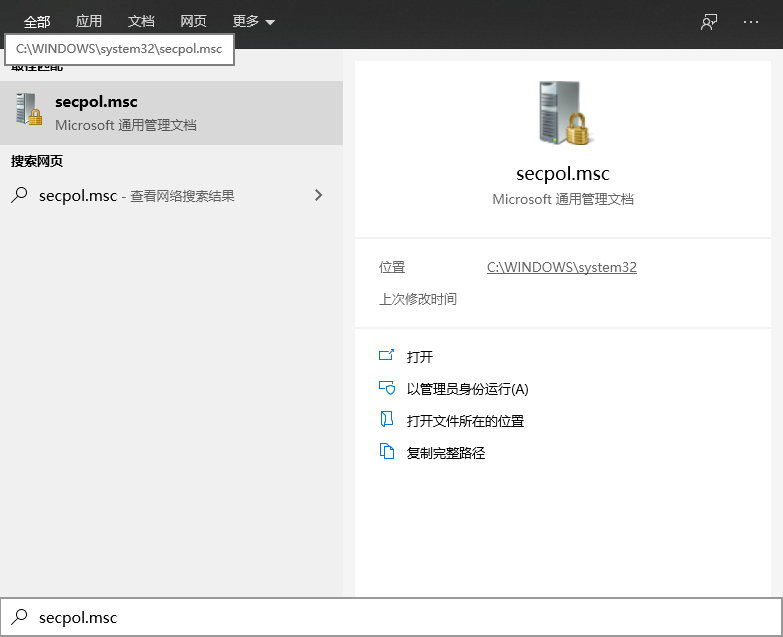The image size is (783, 637).
Task: Switch to the 全部 tab
Action: click(37, 22)
